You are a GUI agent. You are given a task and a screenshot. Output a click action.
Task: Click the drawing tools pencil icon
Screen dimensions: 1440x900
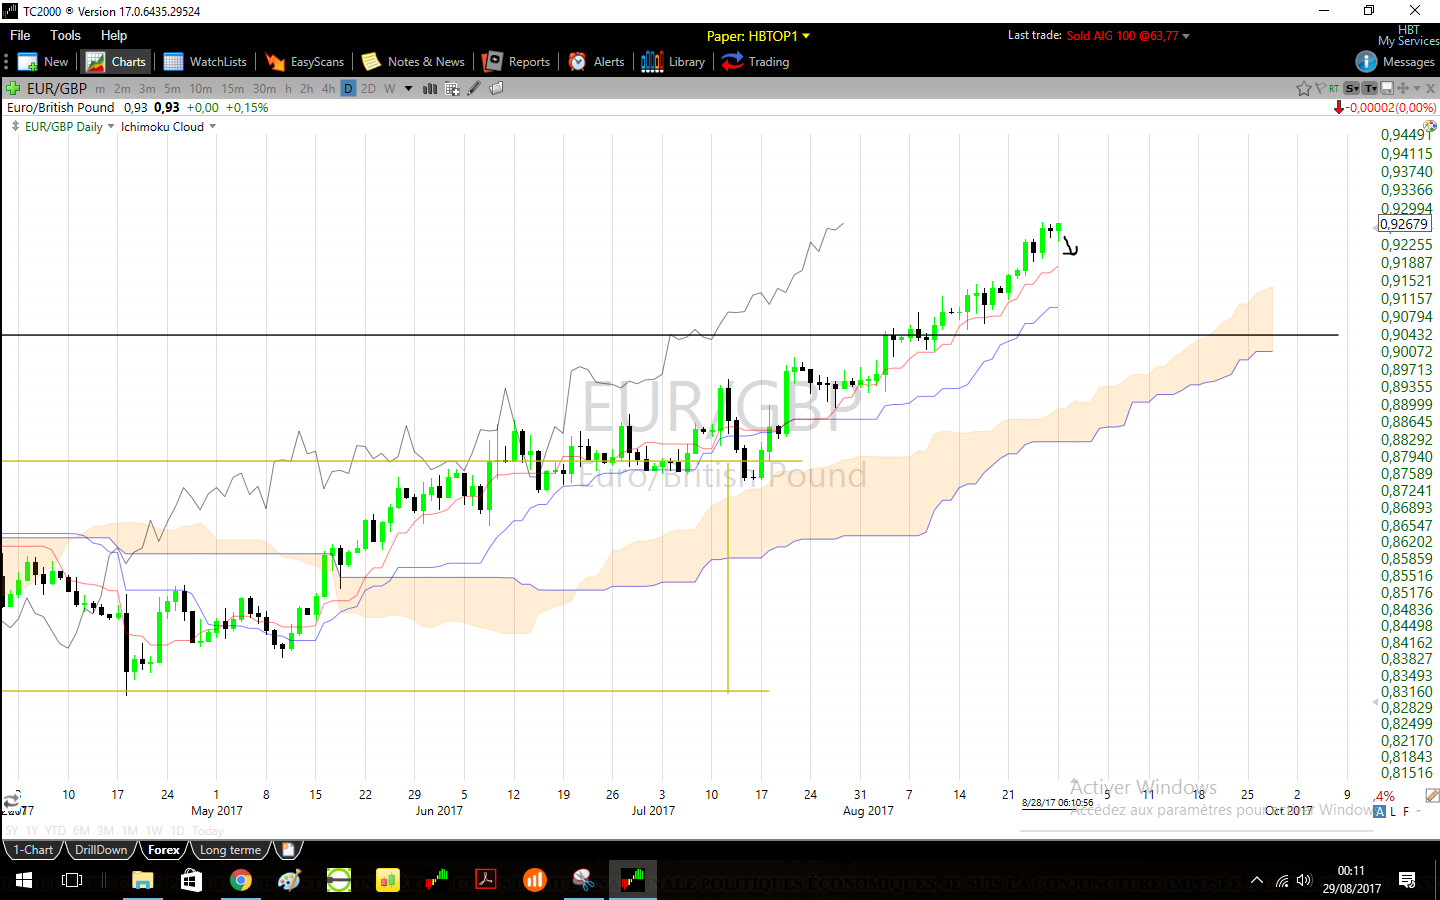pos(474,89)
